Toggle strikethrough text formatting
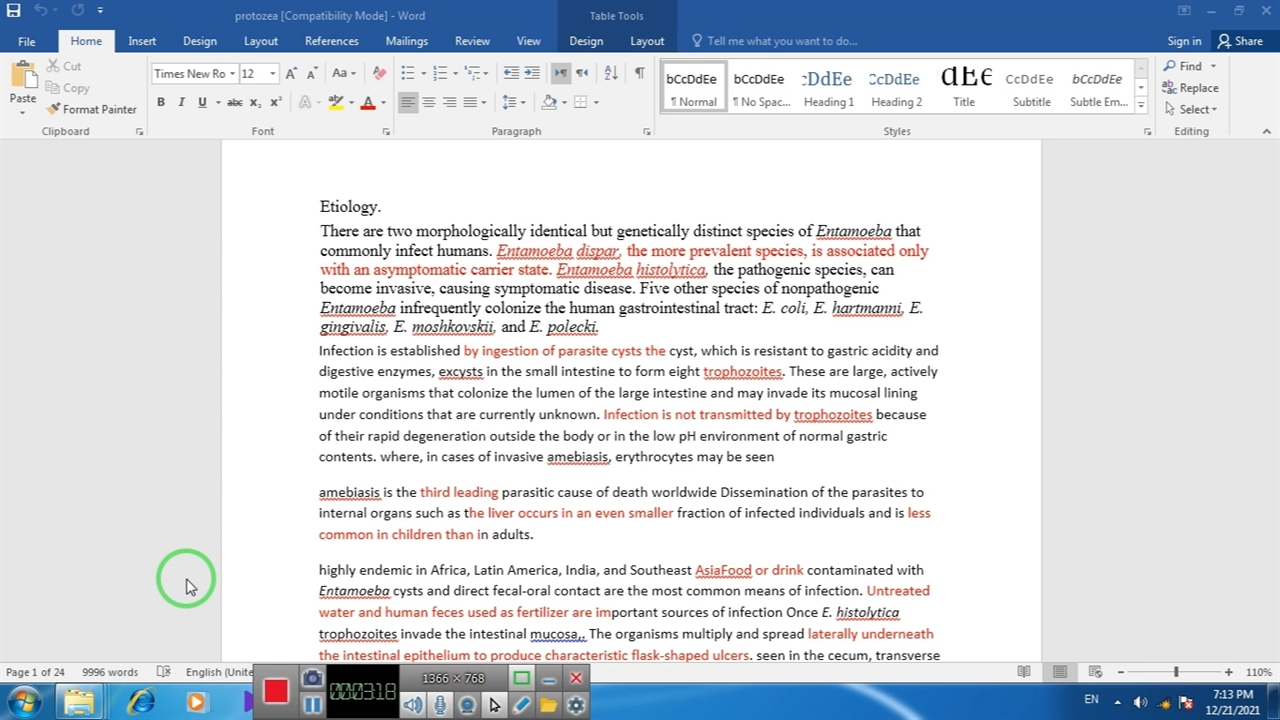1280x720 pixels. click(x=234, y=102)
